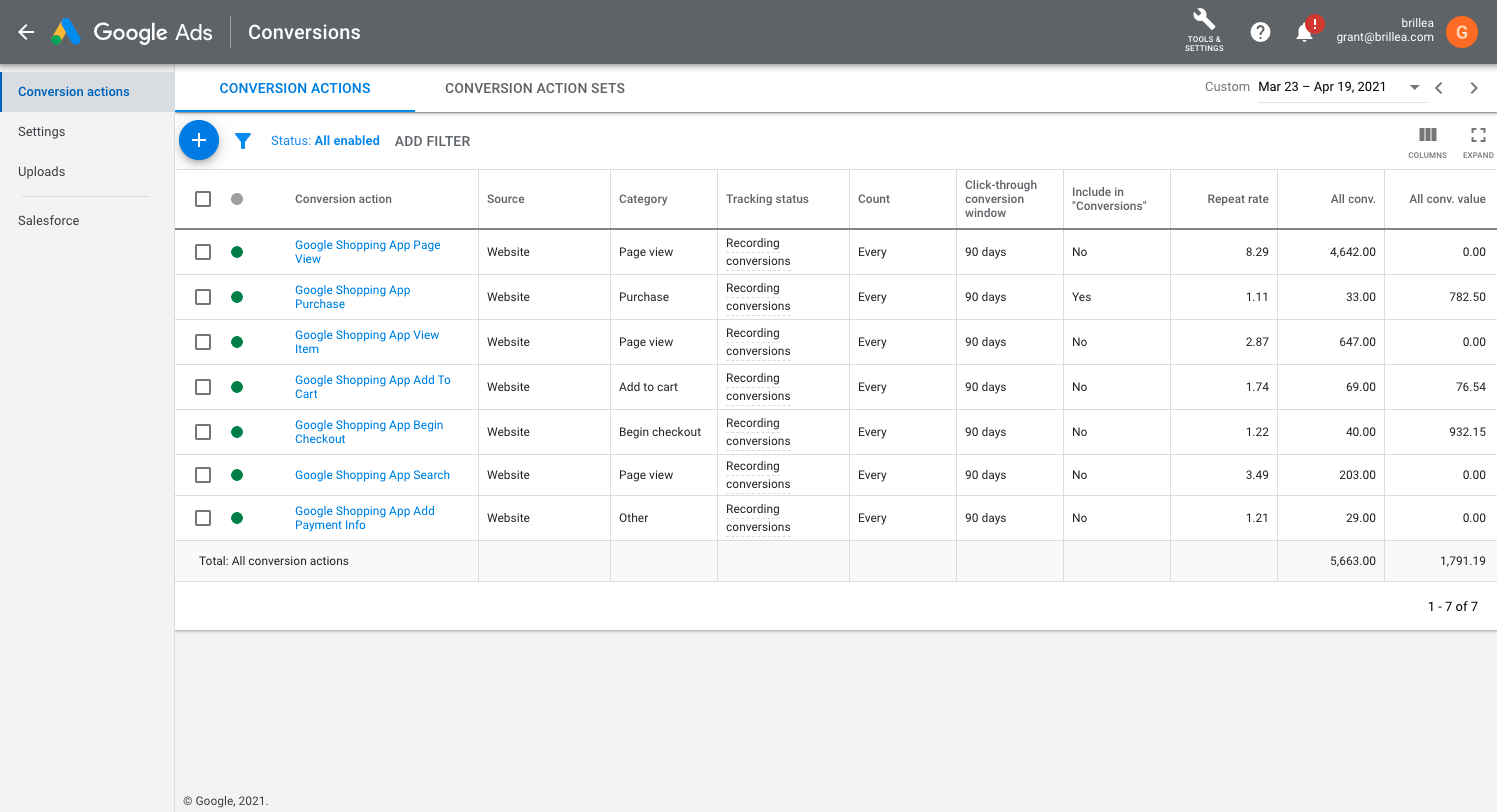The image size is (1497, 812).
Task: Check Google Shopping App Begin Checkout checkbox
Action: (203, 432)
